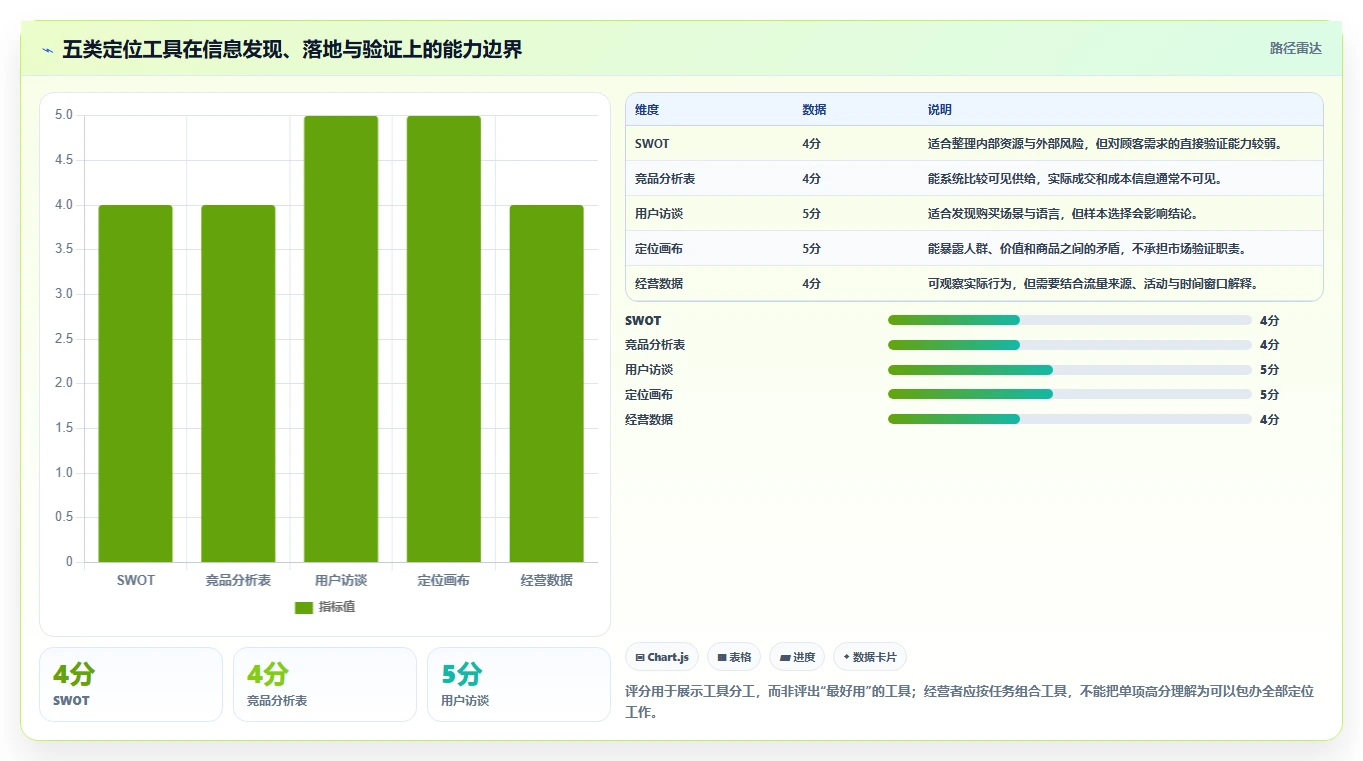Click the 定位画布 bar in chart

click(x=444, y=339)
